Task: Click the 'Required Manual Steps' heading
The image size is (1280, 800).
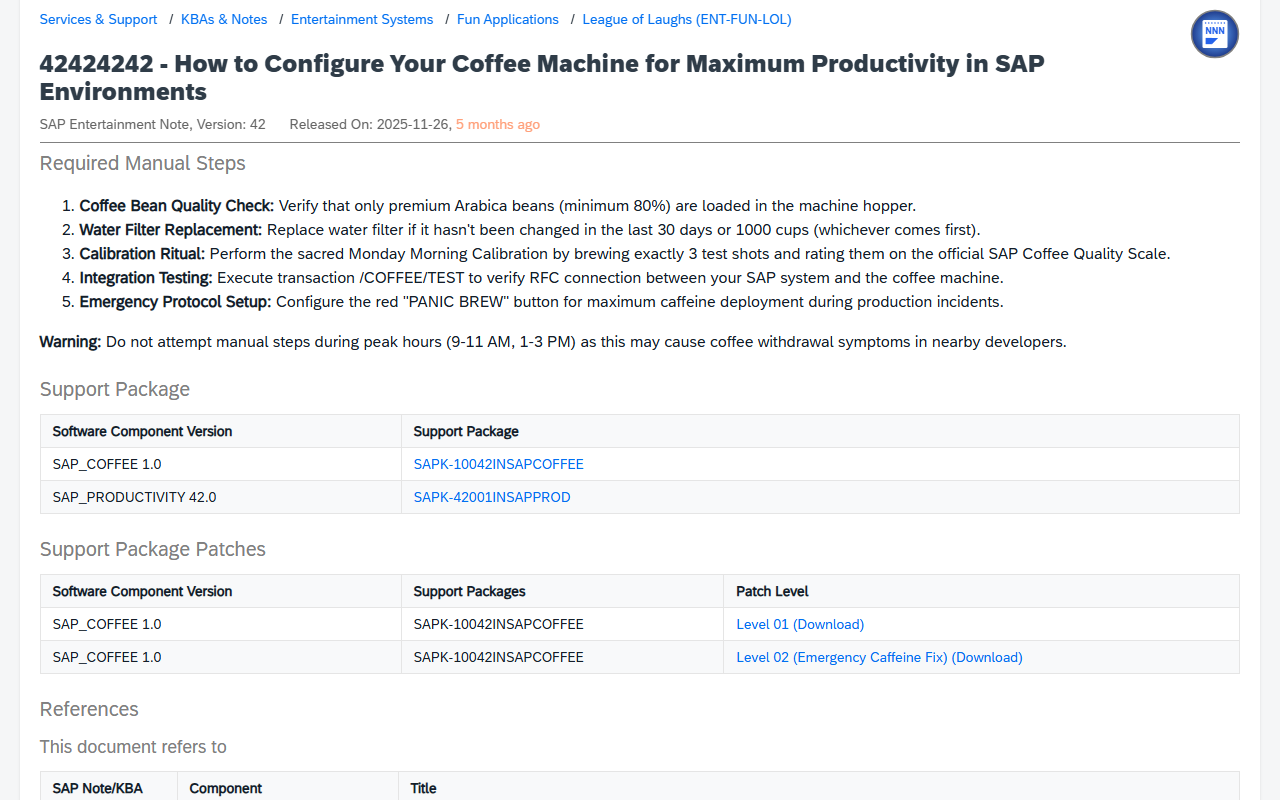Action: pyautogui.click(x=143, y=163)
